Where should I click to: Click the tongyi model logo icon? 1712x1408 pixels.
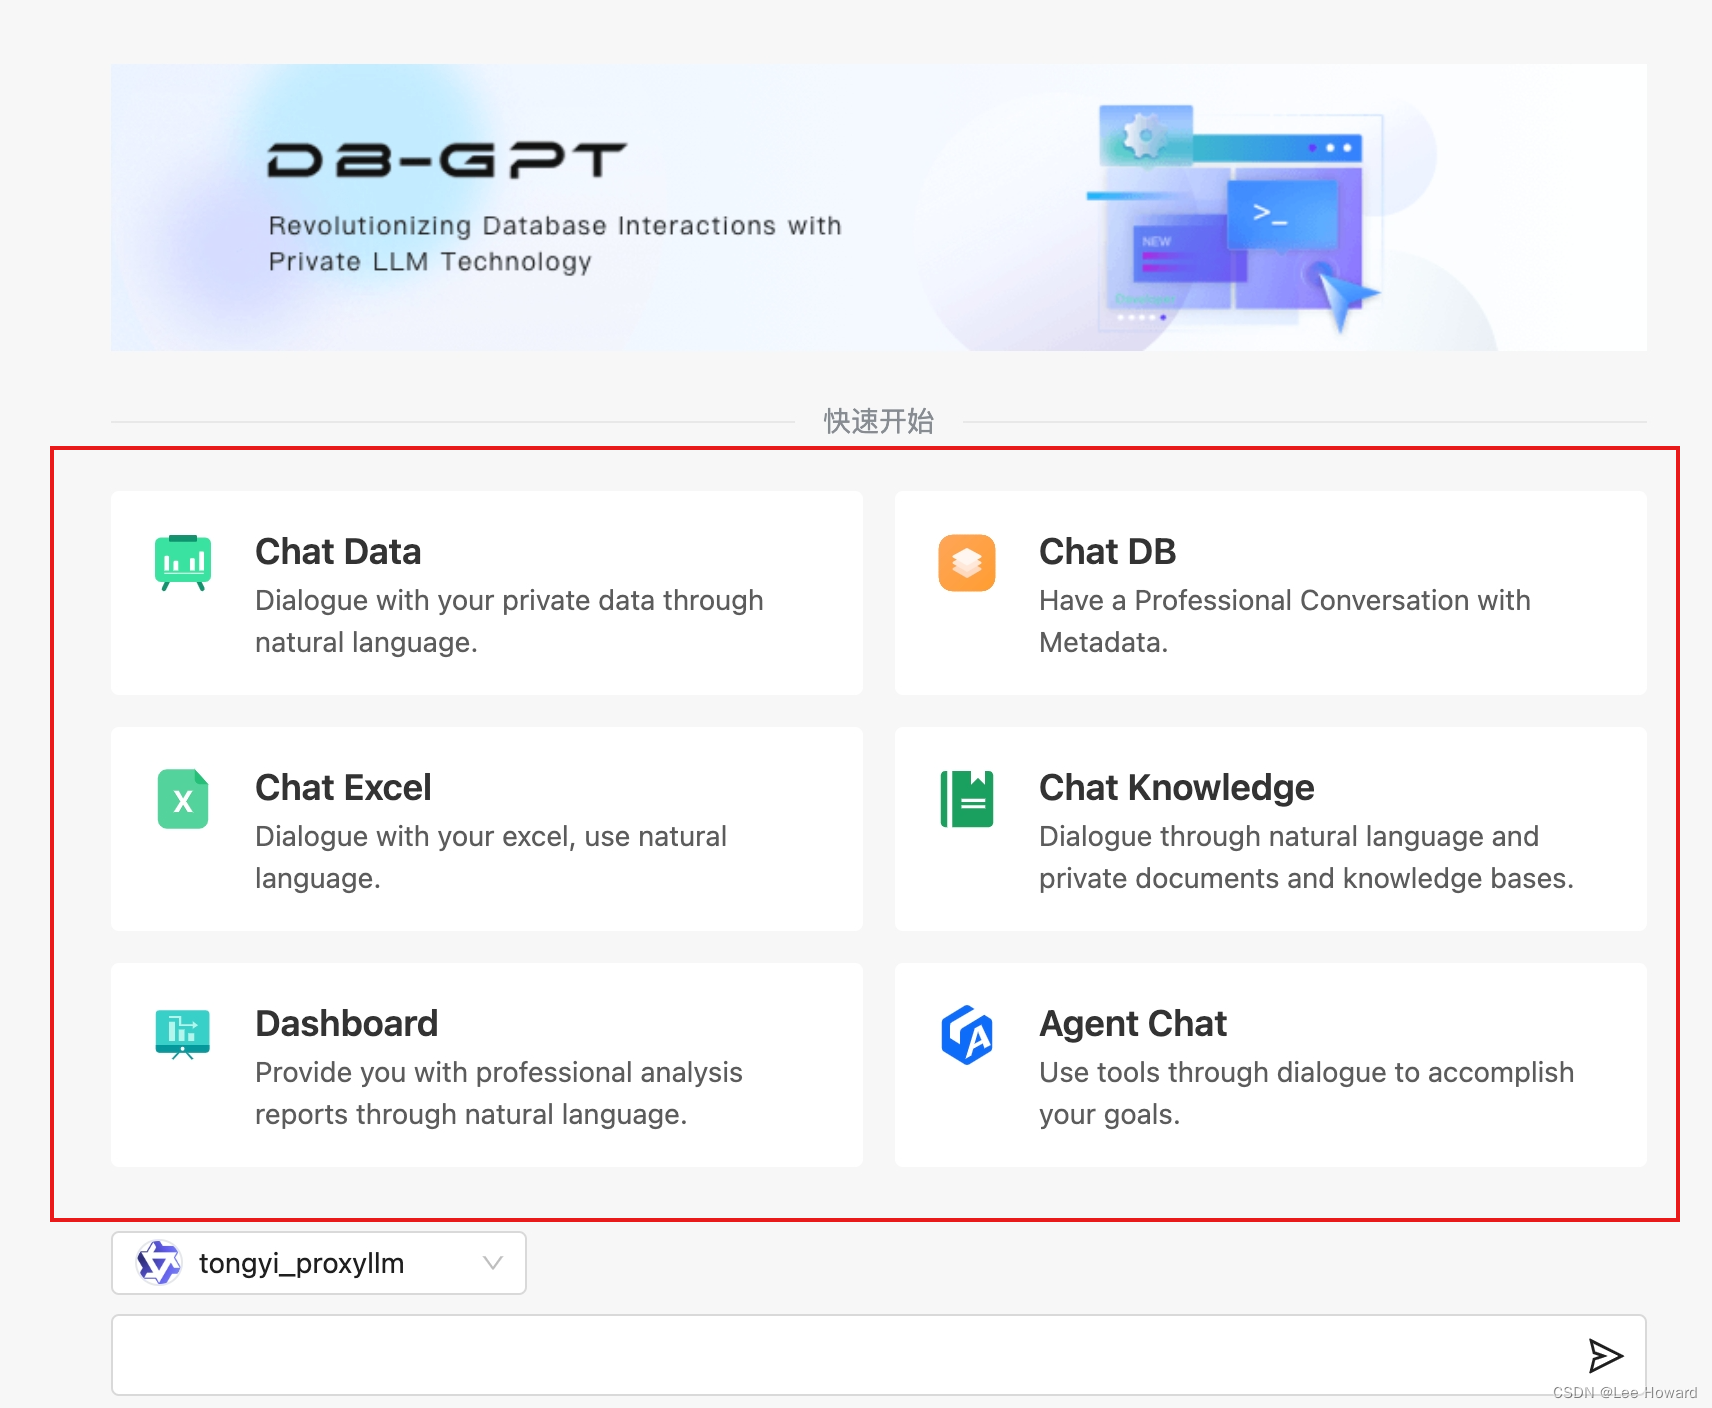pyautogui.click(x=159, y=1263)
